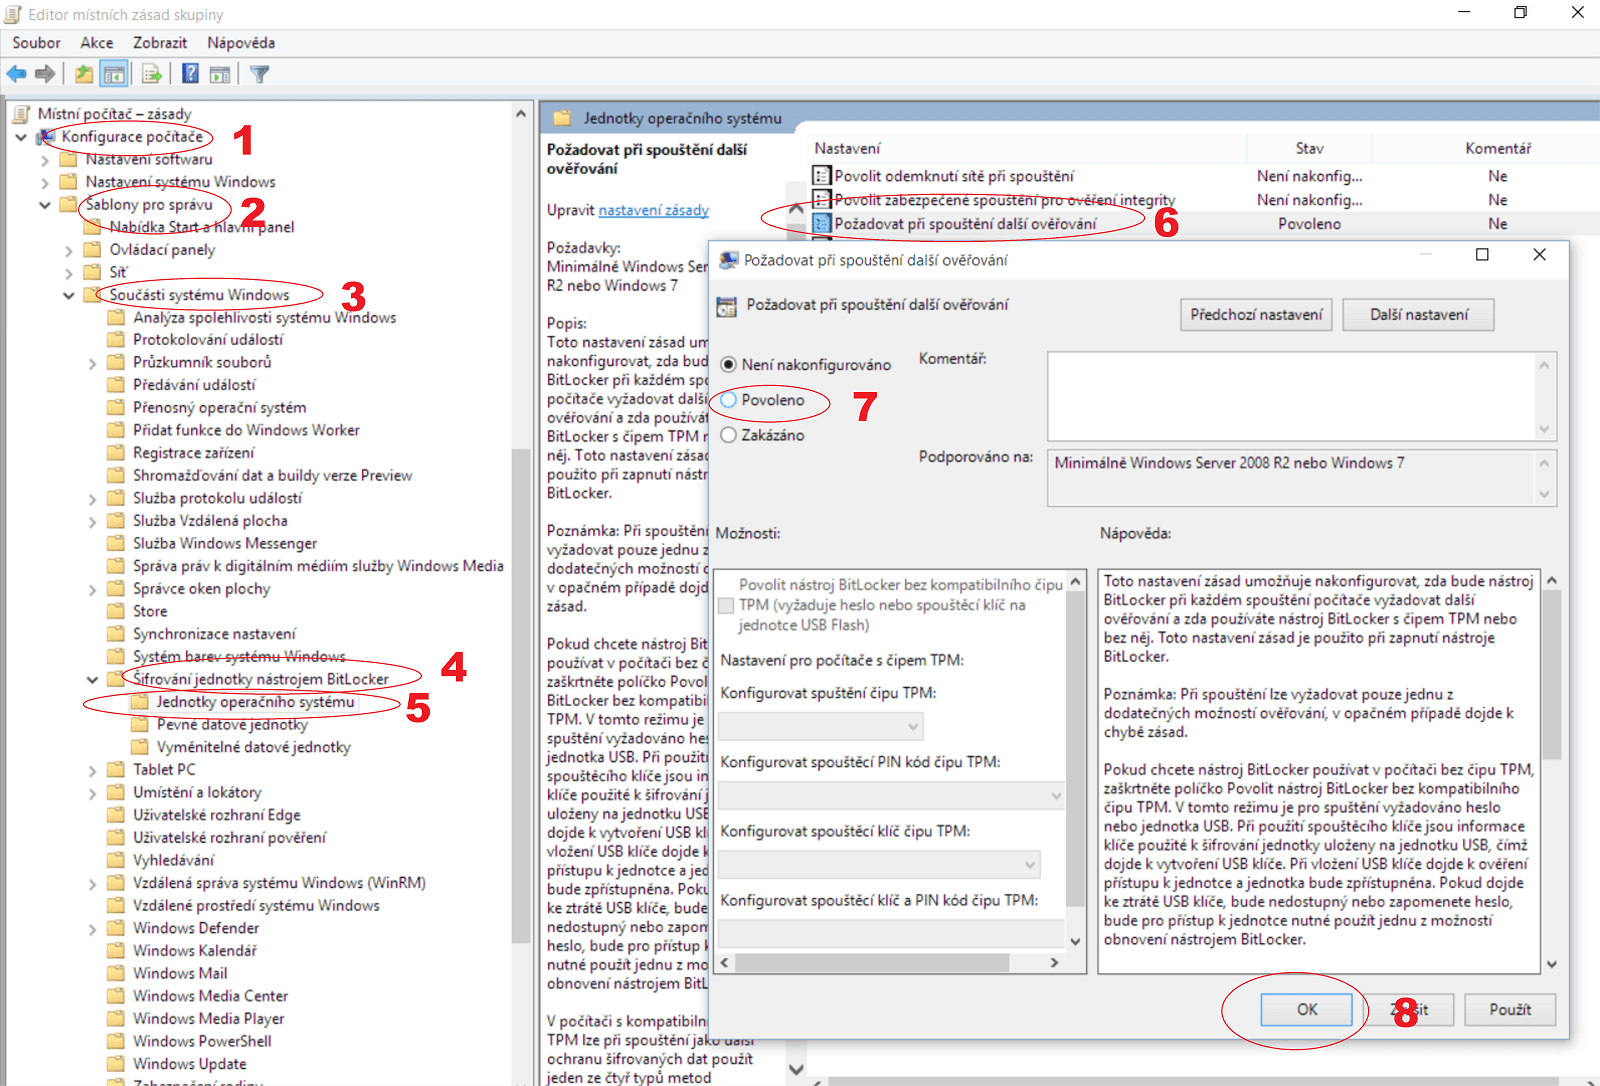Image resolution: width=1600 pixels, height=1086 pixels.
Task: Collapse the Šablony pro správu node
Action: tap(45, 205)
